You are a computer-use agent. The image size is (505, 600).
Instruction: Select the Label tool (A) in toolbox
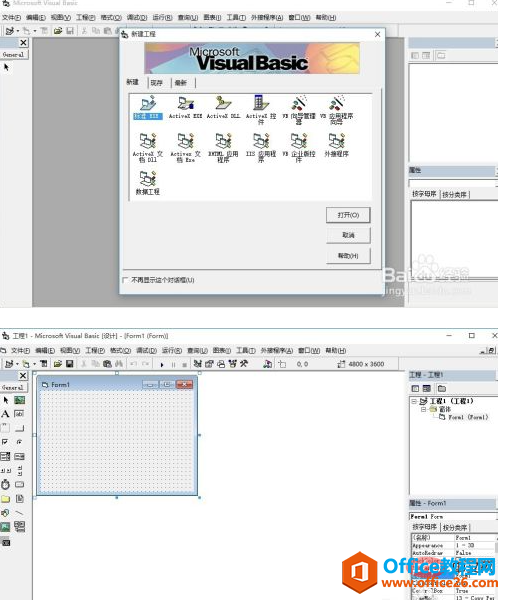5,414
